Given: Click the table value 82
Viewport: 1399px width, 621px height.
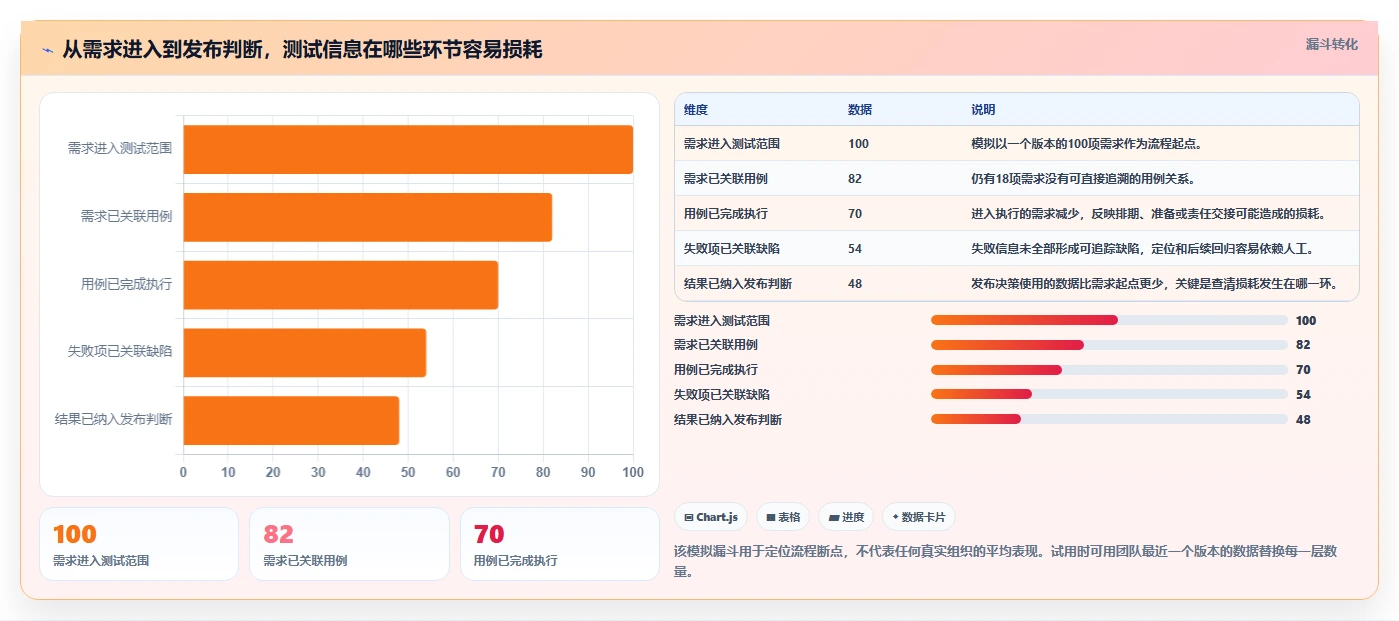Looking at the screenshot, I should click(855, 179).
